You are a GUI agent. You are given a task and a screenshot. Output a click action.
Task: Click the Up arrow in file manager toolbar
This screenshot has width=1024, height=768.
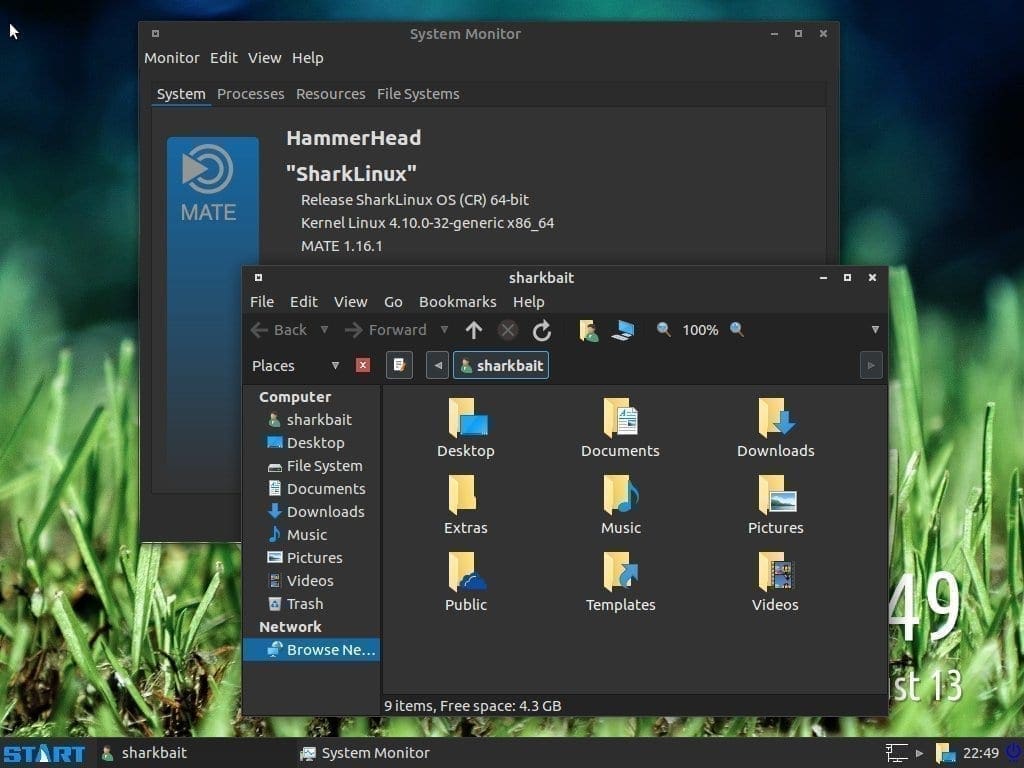(x=474, y=330)
